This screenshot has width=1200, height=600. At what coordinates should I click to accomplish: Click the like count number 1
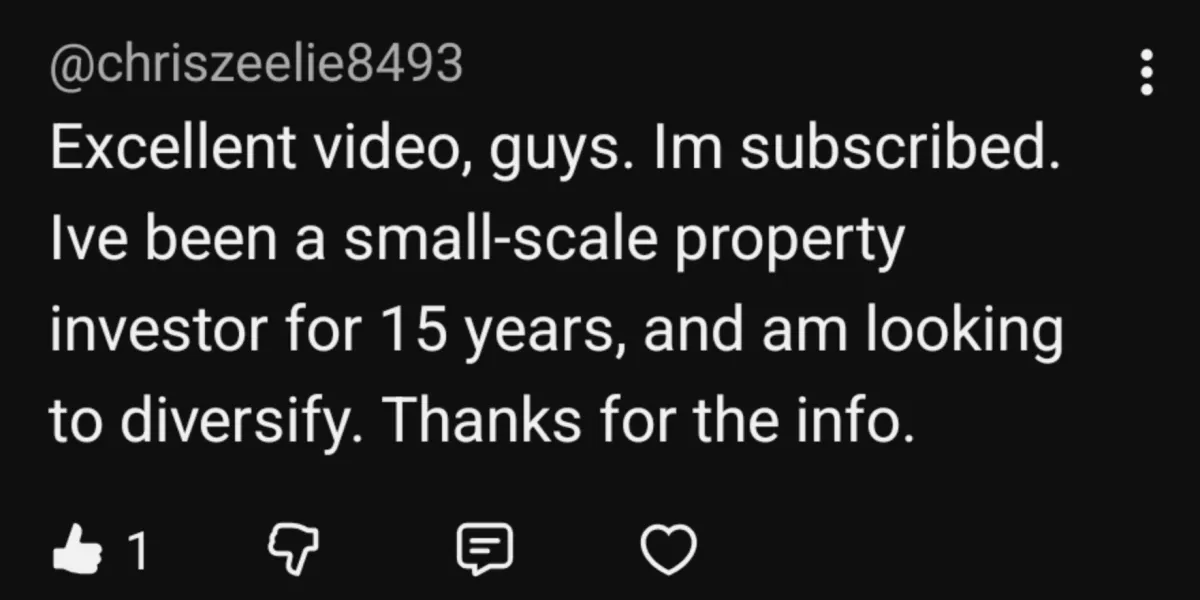coord(139,551)
